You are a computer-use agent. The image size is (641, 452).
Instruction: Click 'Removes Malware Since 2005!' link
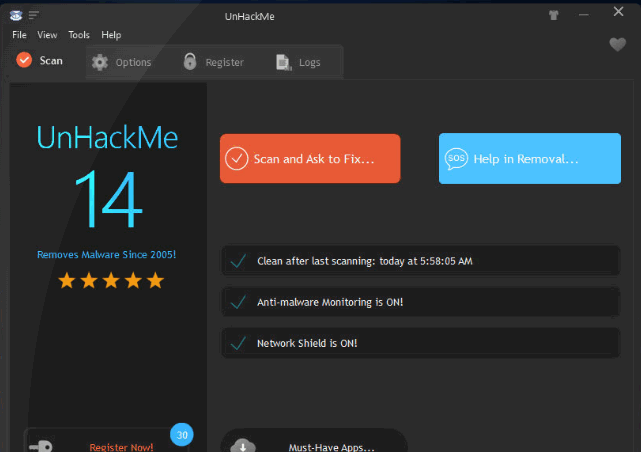click(x=106, y=255)
